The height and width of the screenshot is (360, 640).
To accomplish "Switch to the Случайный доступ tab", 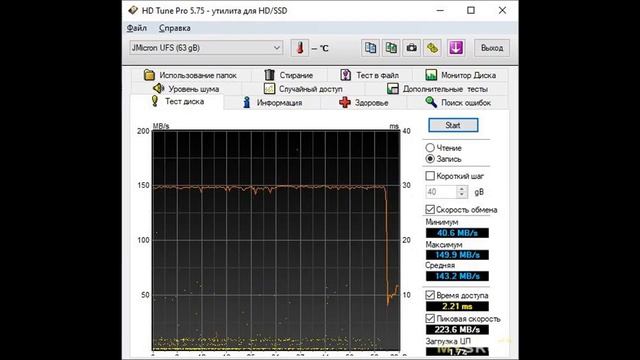I will click(x=303, y=89).
